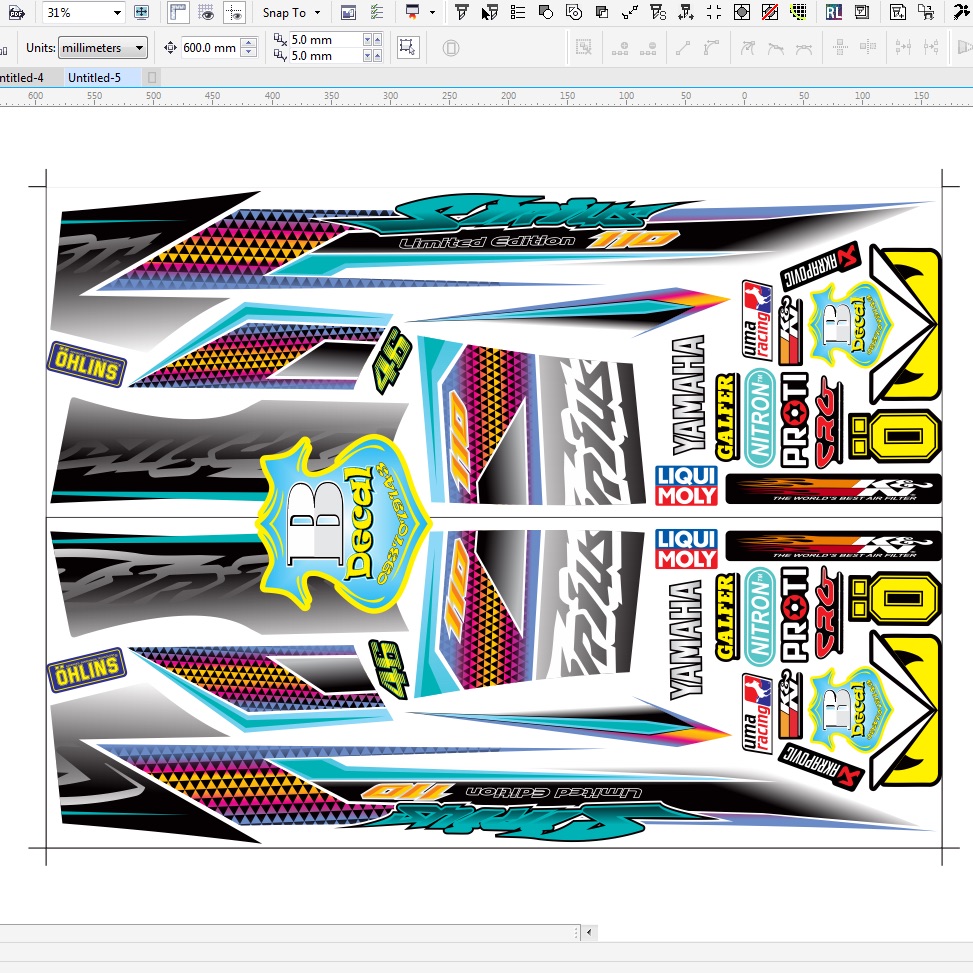Click the duplicate distance Y field
This screenshot has width=973, height=973.
tap(326, 56)
